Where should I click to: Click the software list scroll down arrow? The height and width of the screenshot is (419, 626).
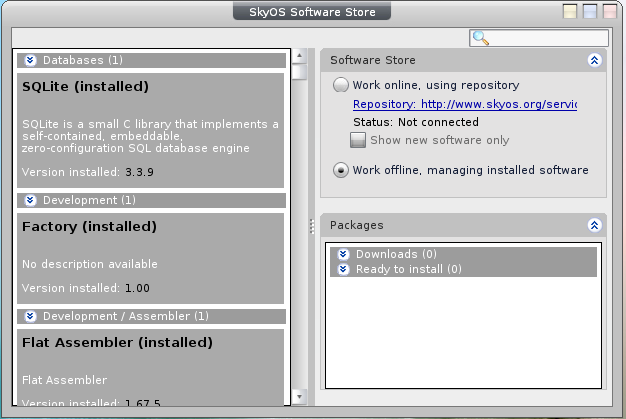pyautogui.click(x=299, y=397)
